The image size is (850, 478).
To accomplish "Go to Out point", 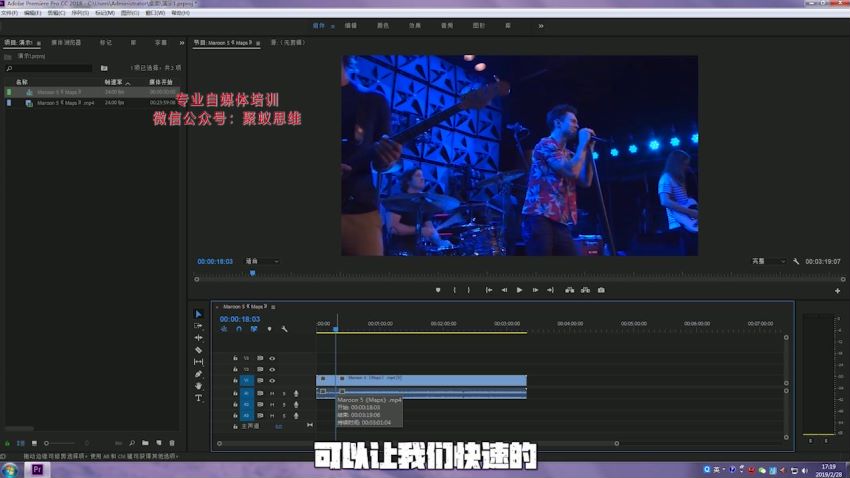I will coord(550,290).
